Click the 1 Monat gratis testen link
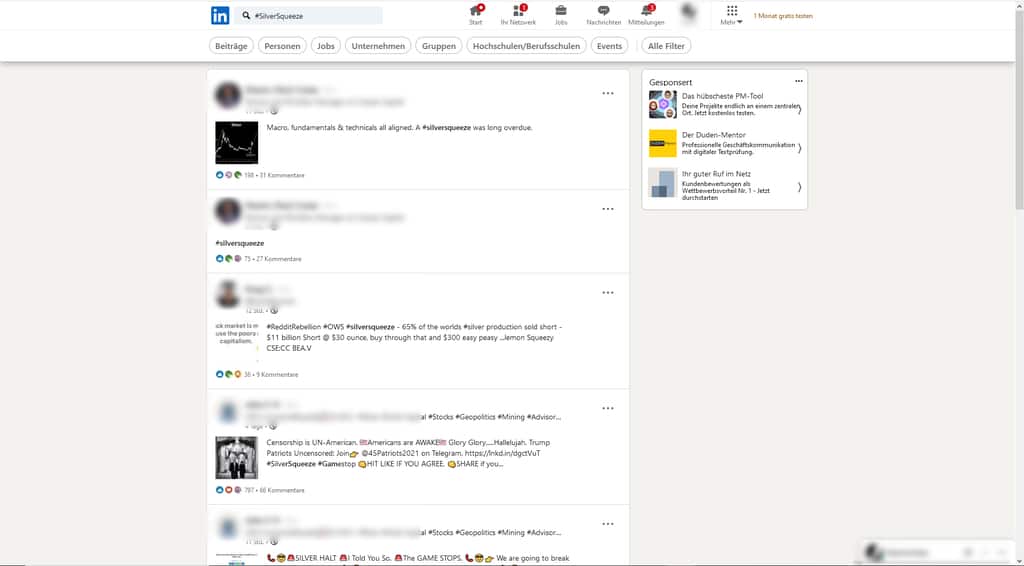Viewport: 1024px width, 566px height. [783, 16]
